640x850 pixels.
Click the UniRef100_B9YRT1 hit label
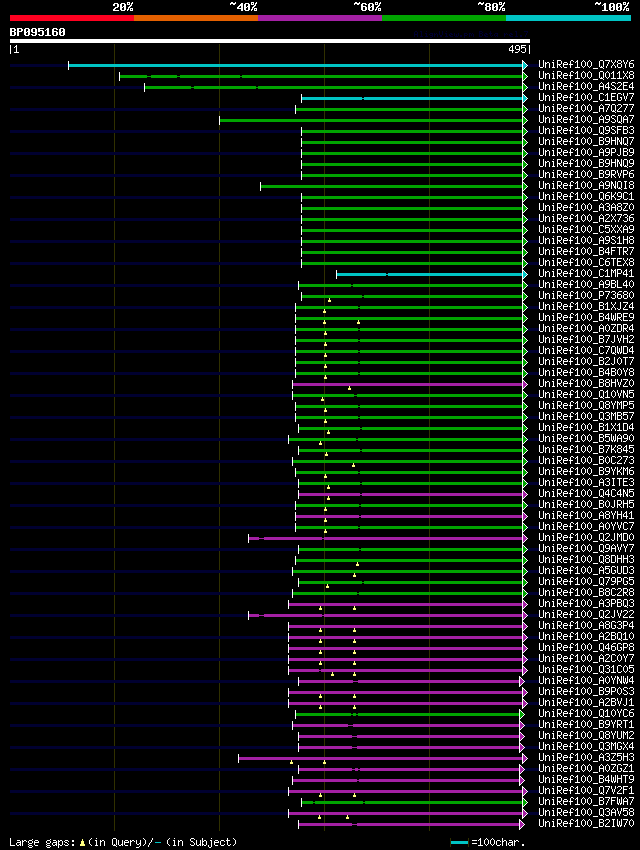click(586, 724)
